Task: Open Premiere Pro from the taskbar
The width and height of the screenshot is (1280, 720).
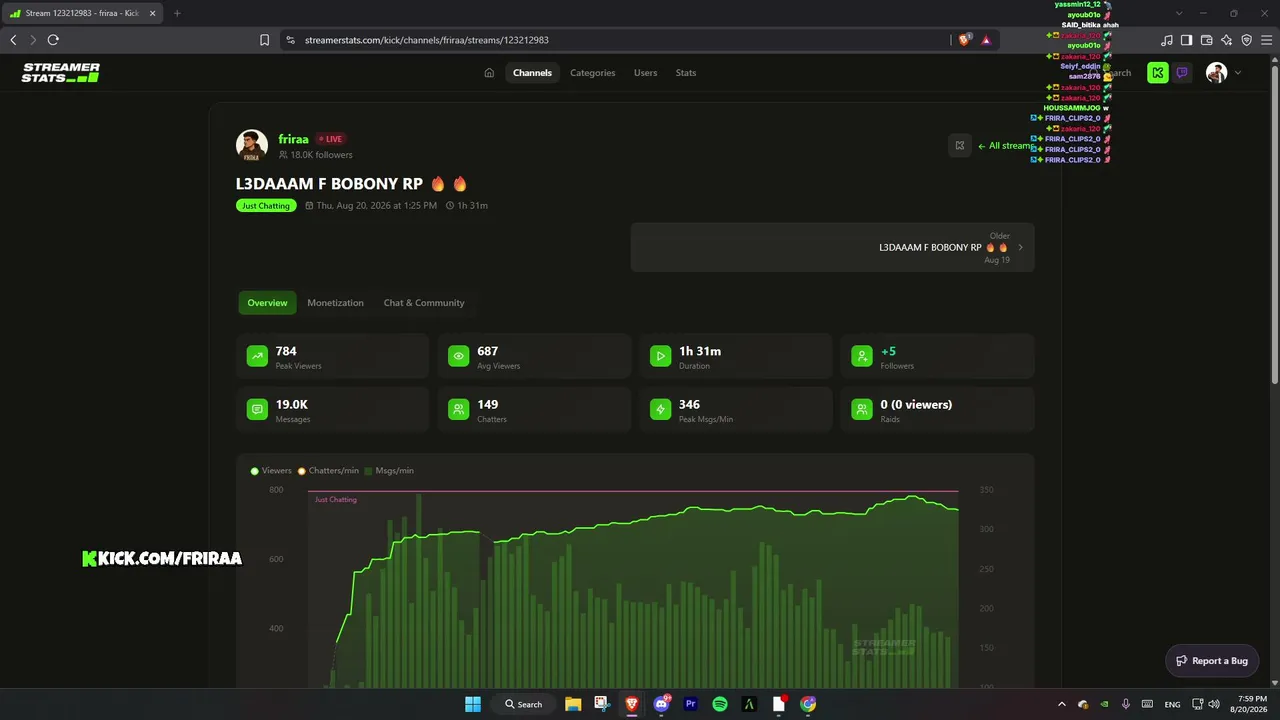Action: pos(690,704)
